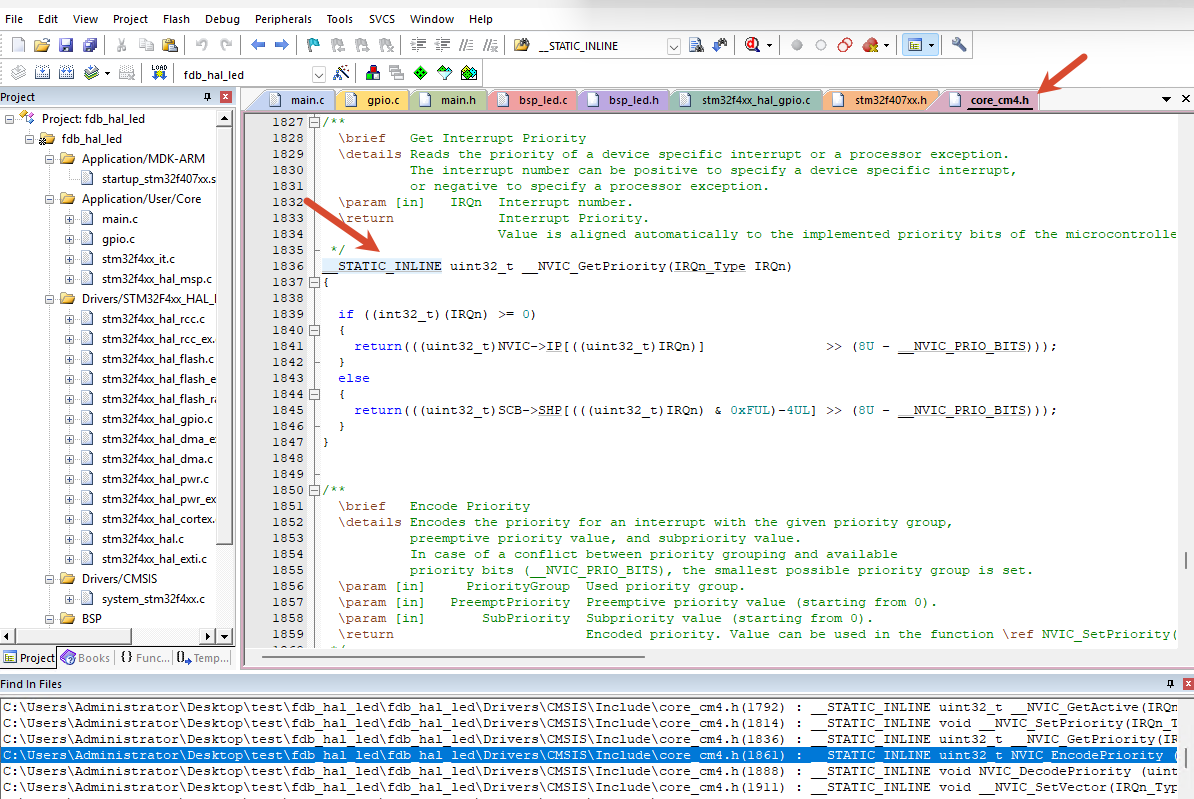Screen dimensions: 1194x799
Task: Open the fdb_hal_led target selection dropdown
Action: coord(319,74)
